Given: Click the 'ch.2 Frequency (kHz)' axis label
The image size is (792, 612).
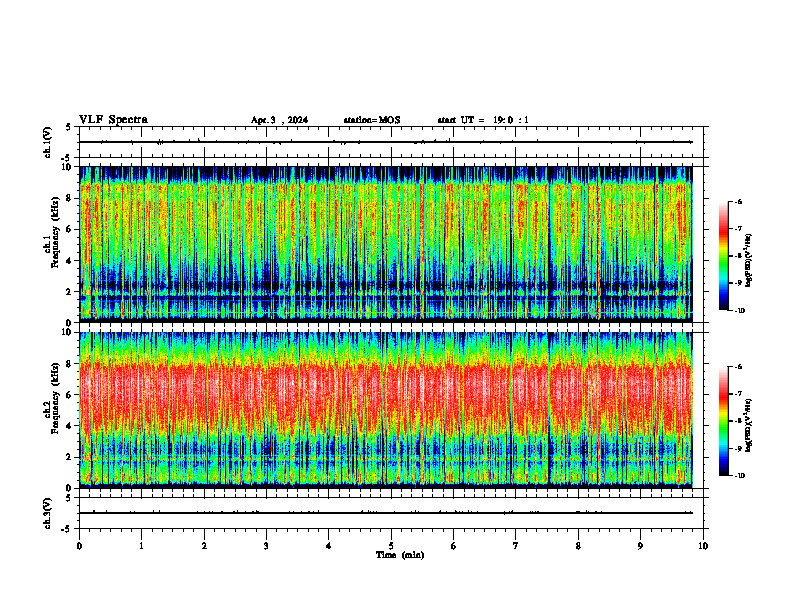Looking at the screenshot, I should pyautogui.click(x=52, y=398).
